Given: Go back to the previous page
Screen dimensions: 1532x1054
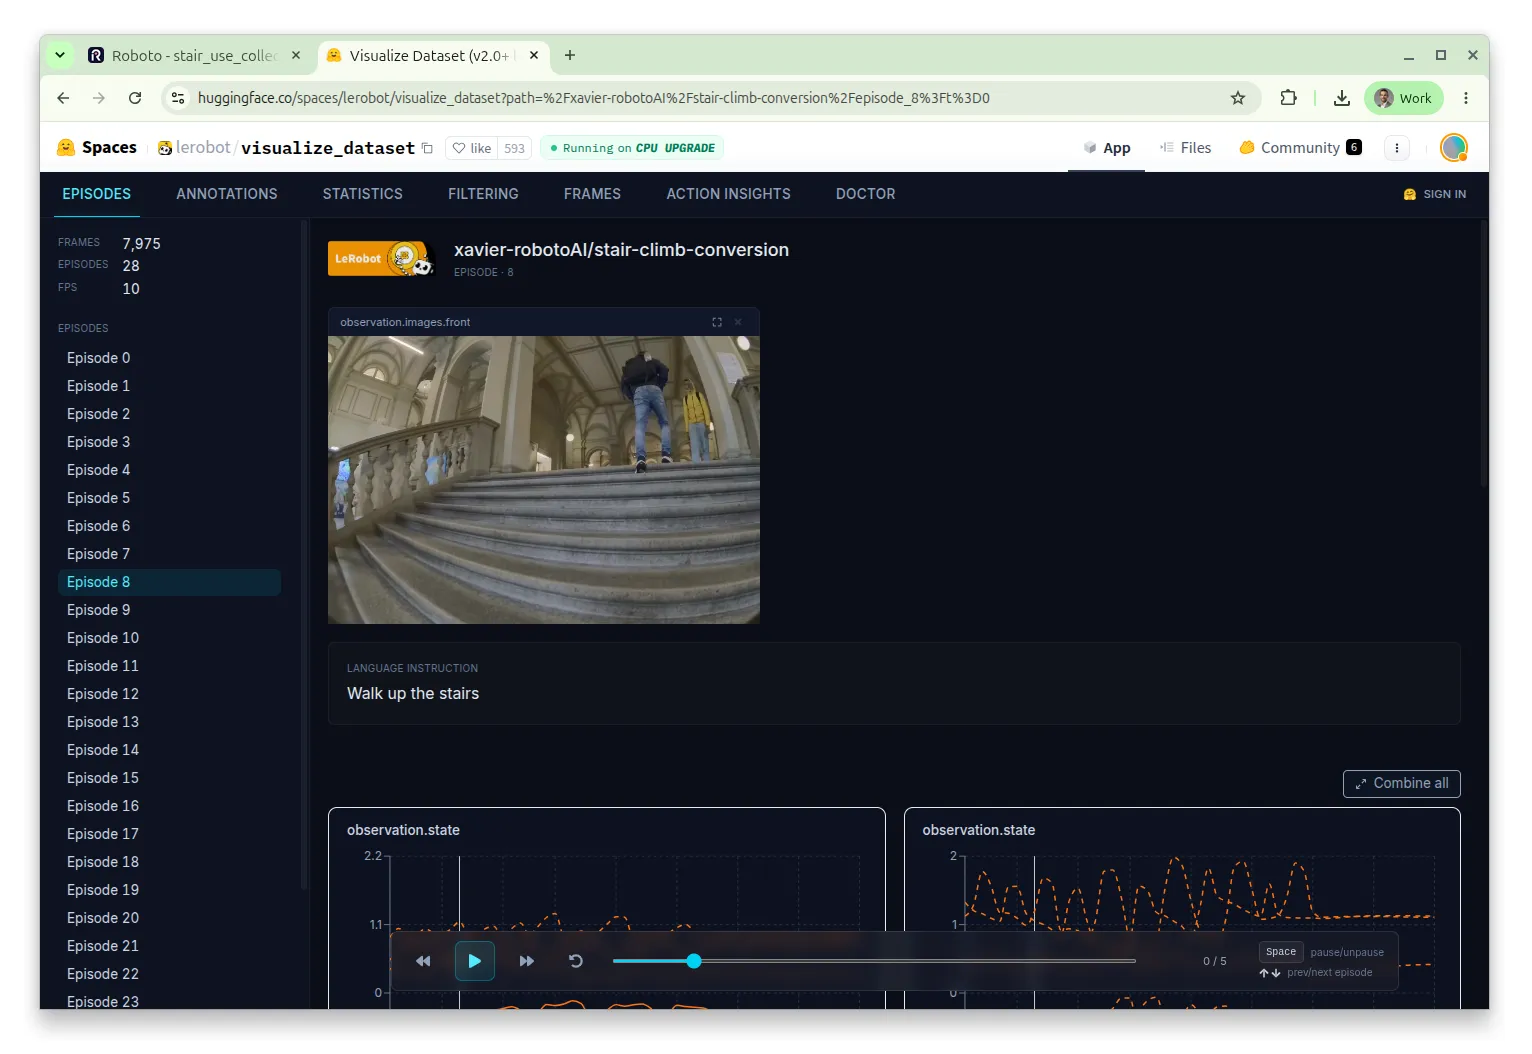Looking at the screenshot, I should click(x=63, y=98).
